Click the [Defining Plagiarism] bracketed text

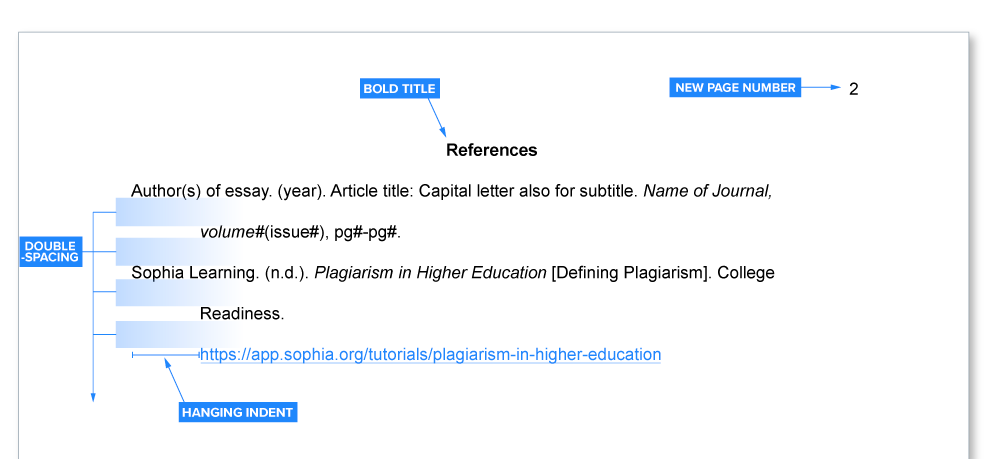[x=631, y=273]
